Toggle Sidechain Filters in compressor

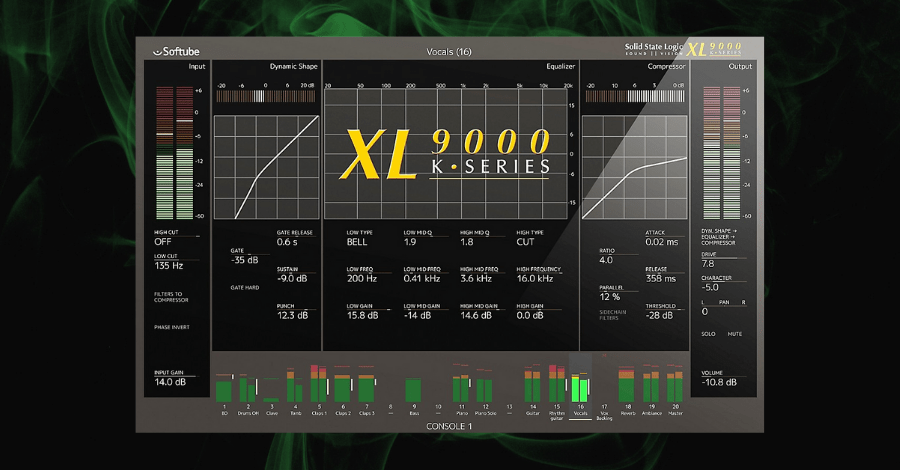(613, 315)
